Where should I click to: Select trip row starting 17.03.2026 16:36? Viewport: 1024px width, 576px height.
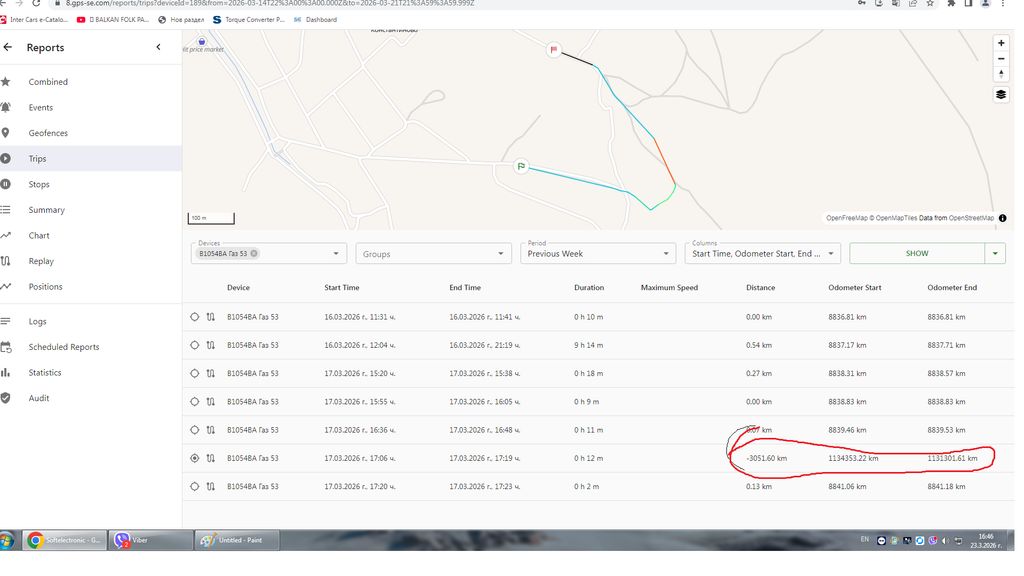click(x=195, y=430)
